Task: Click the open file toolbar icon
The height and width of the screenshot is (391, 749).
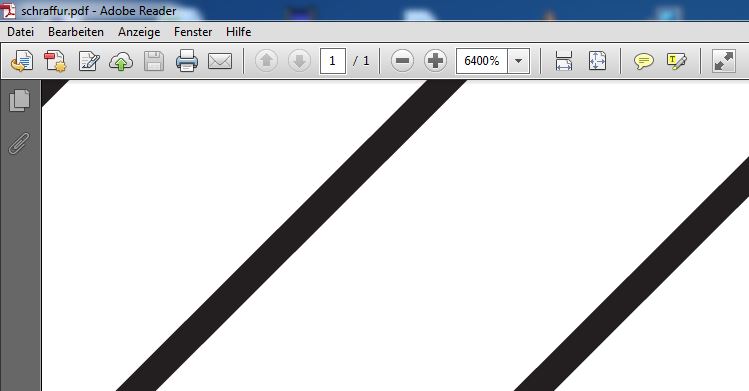Action: [x=22, y=61]
